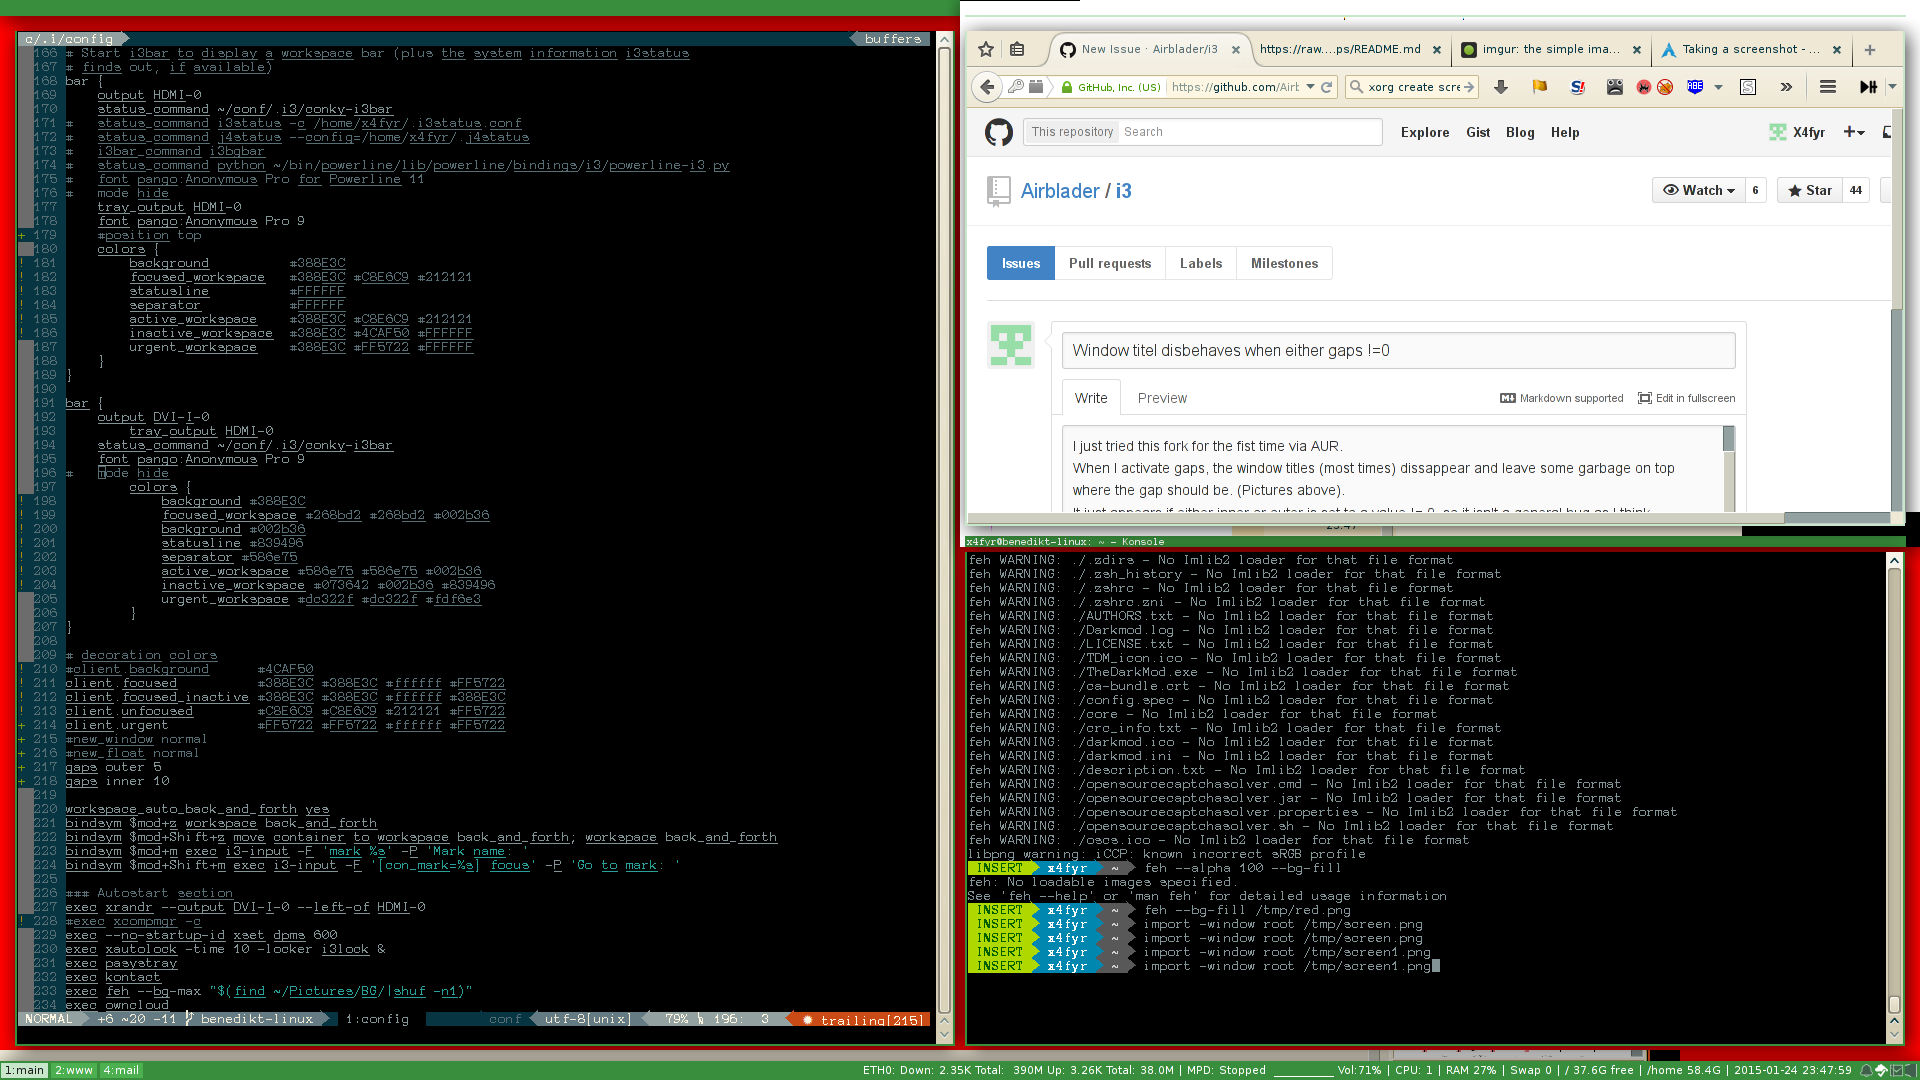This screenshot has width=1920, height=1080.
Task: Click the key icon in the URL bar
Action: [x=1015, y=87]
